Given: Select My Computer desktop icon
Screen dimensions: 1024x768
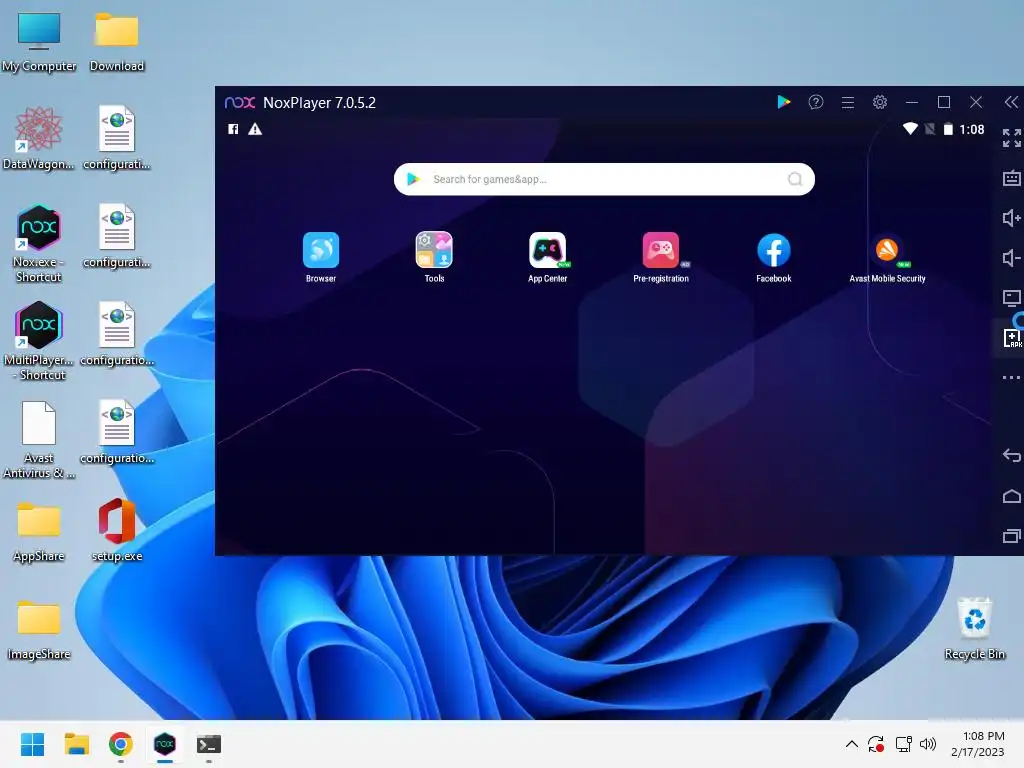Looking at the screenshot, I should (x=39, y=42).
